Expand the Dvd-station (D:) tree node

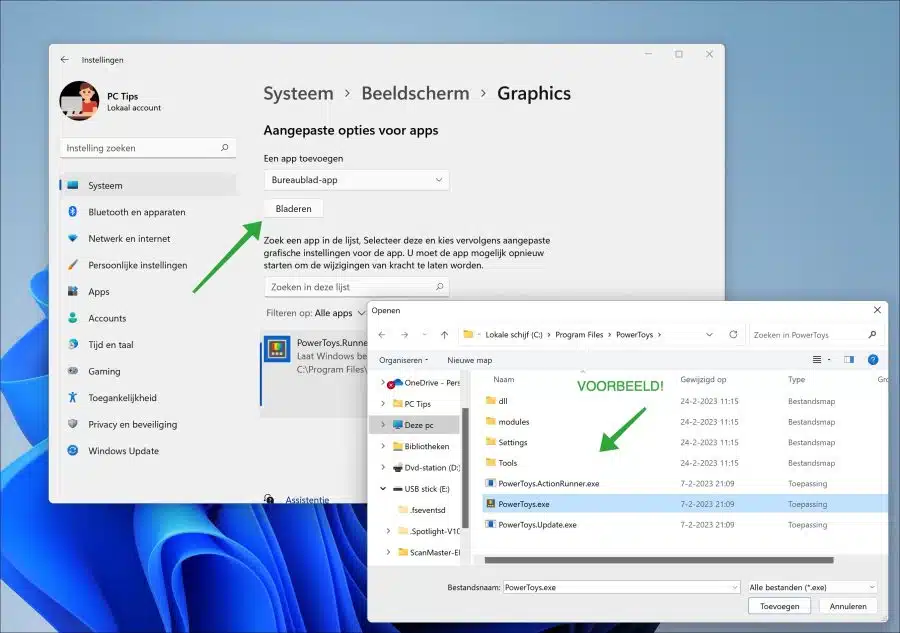pyautogui.click(x=383, y=467)
